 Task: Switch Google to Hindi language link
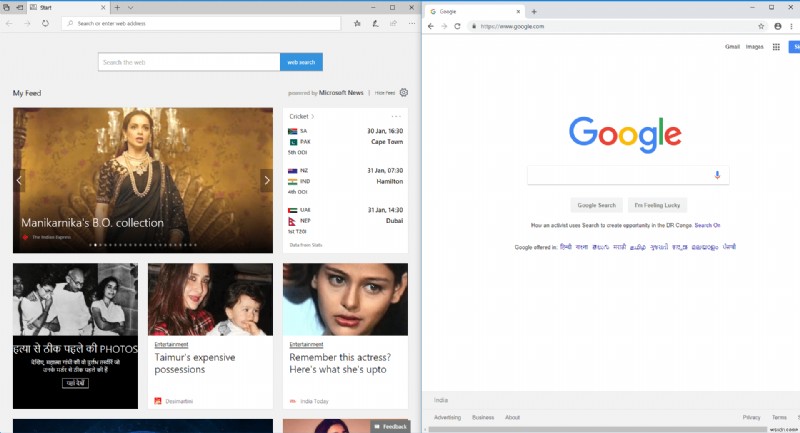click(566, 247)
